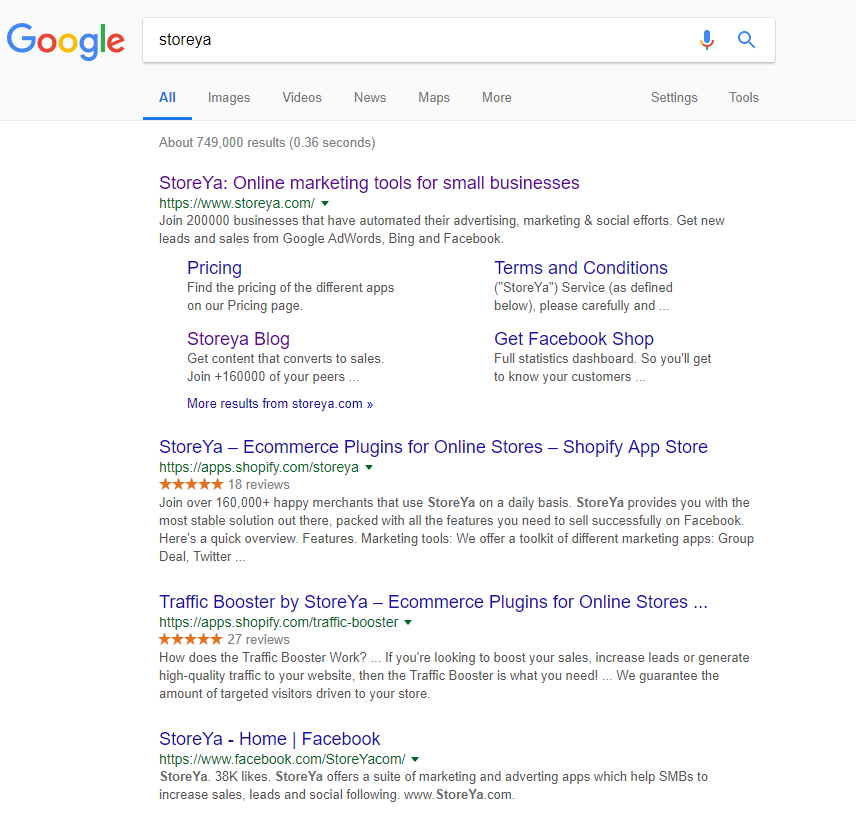Switch to the Images tab
This screenshot has width=856, height=813.
229,98
